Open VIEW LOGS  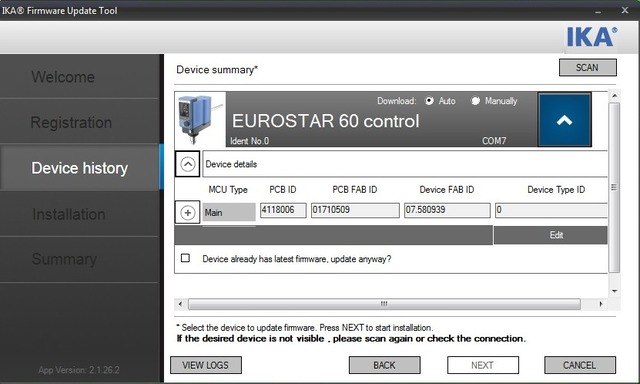click(206, 365)
